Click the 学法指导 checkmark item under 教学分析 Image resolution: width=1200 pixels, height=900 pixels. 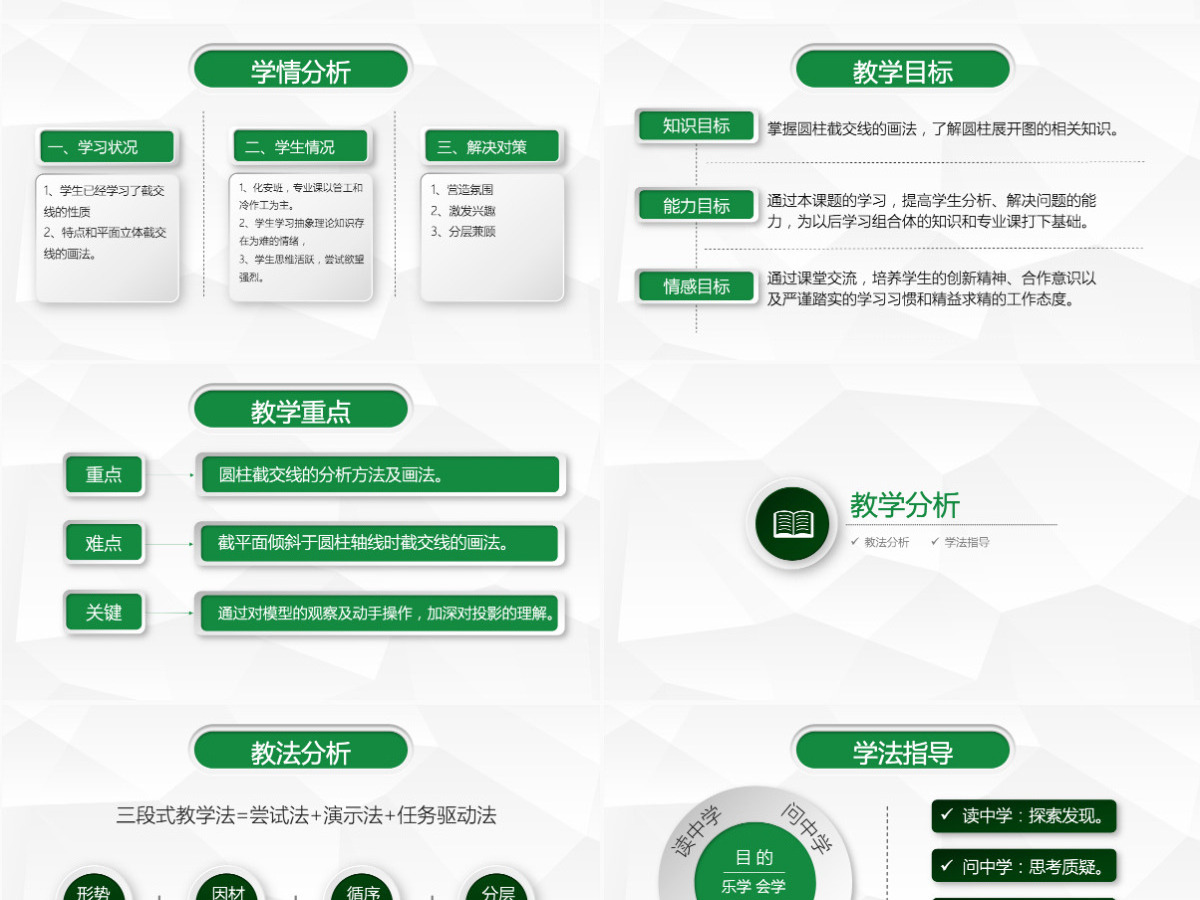(960, 542)
